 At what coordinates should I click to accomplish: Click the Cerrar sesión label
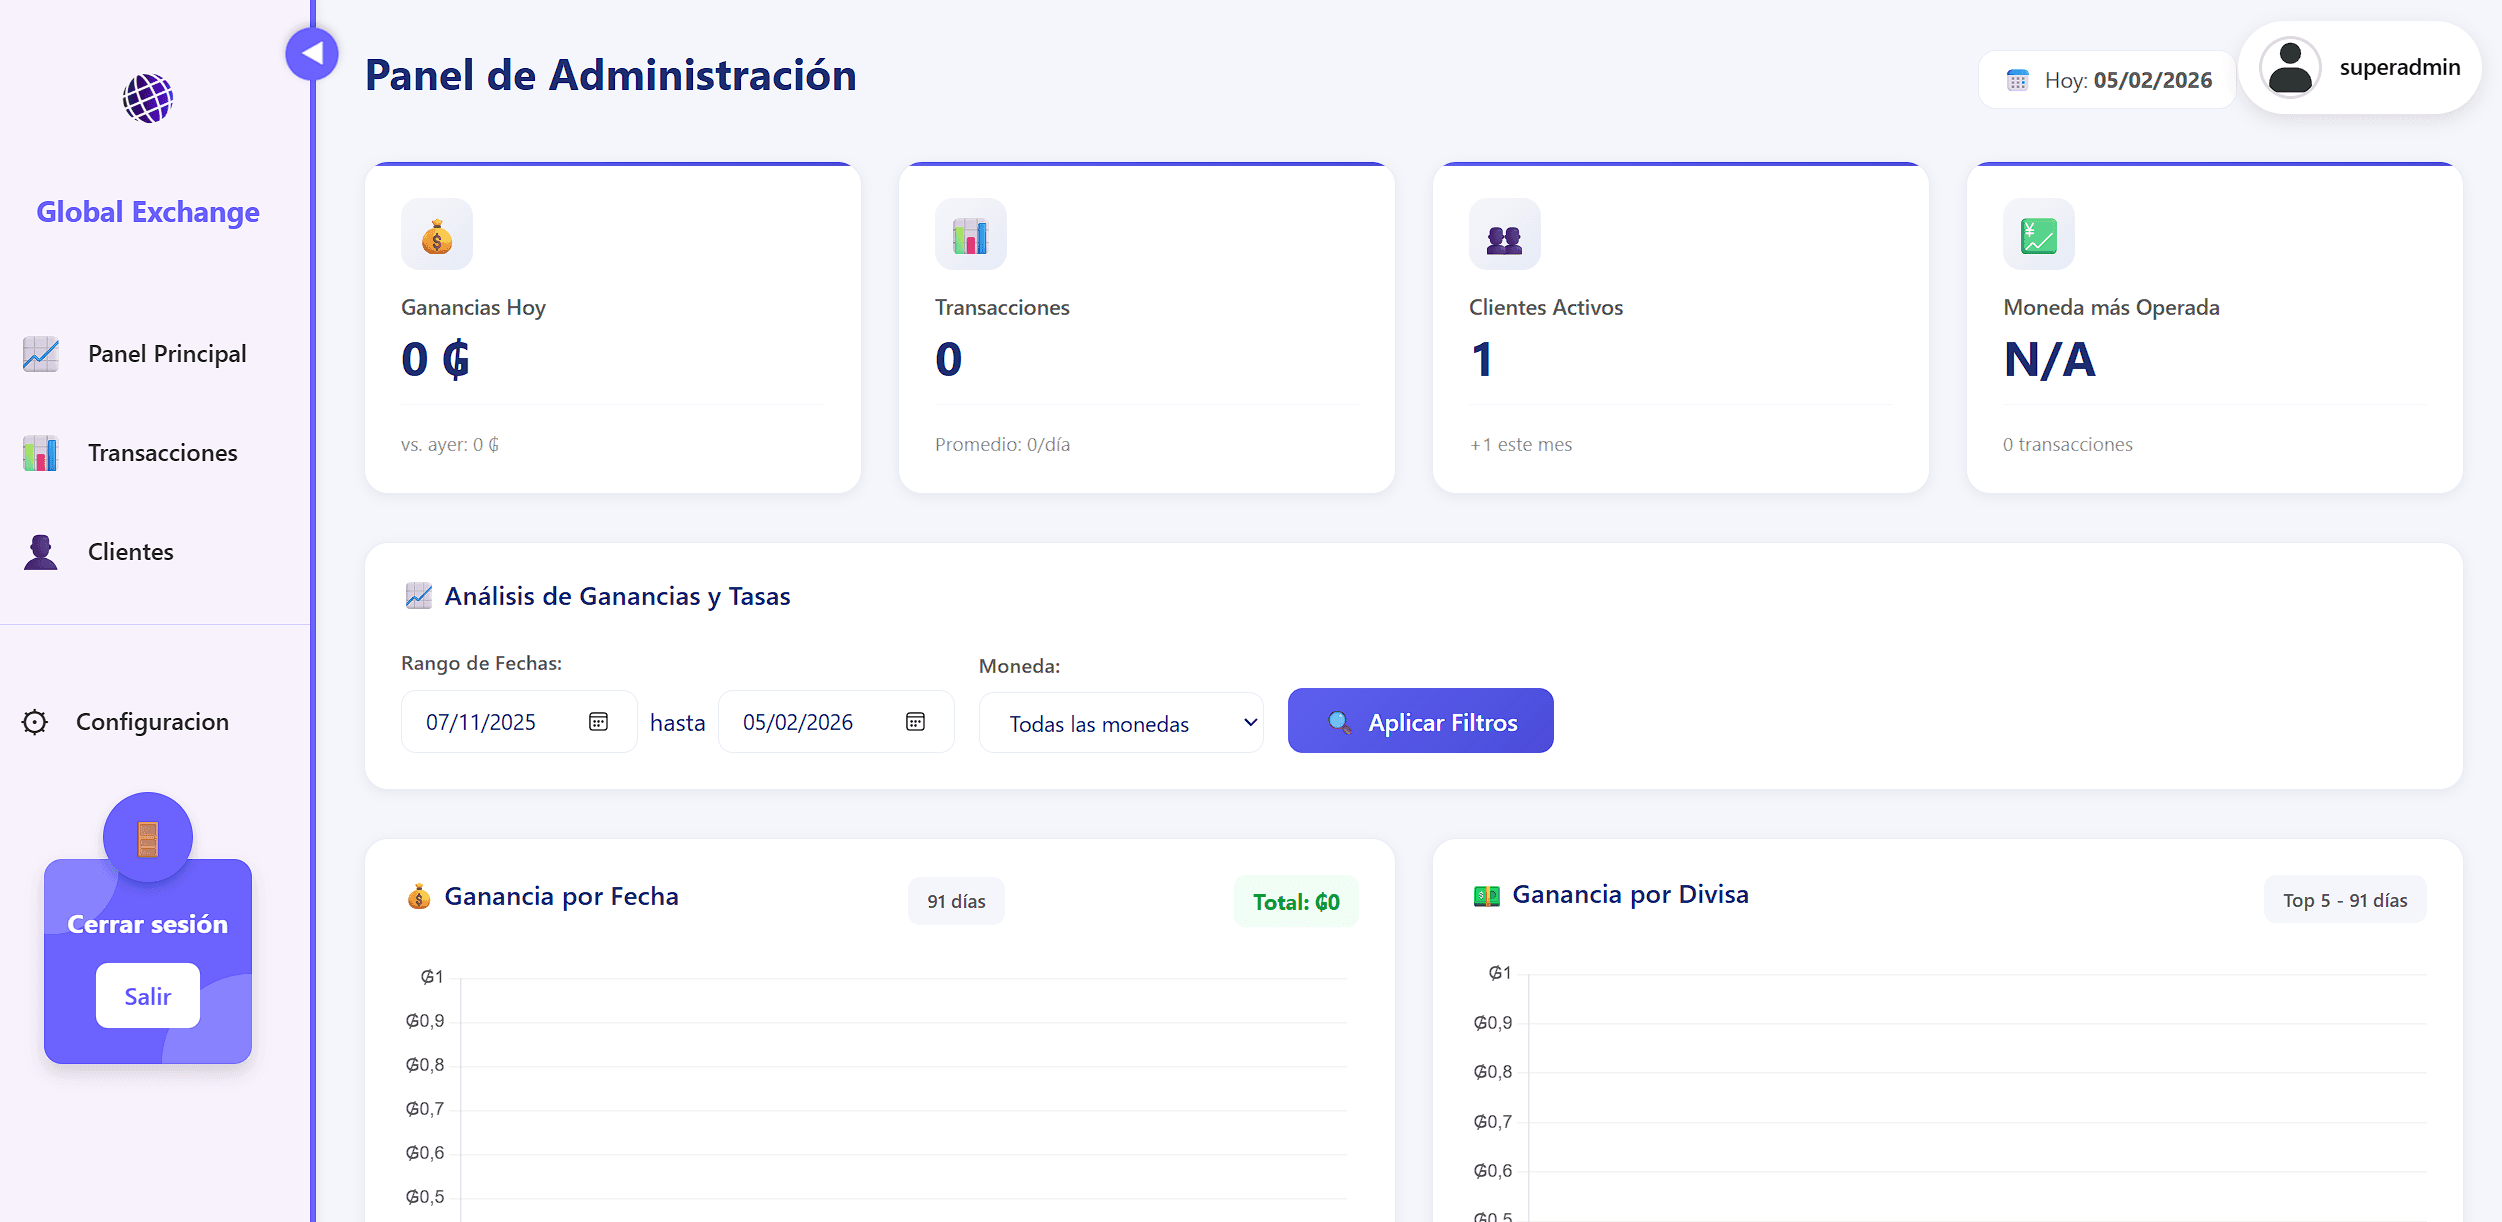[148, 924]
